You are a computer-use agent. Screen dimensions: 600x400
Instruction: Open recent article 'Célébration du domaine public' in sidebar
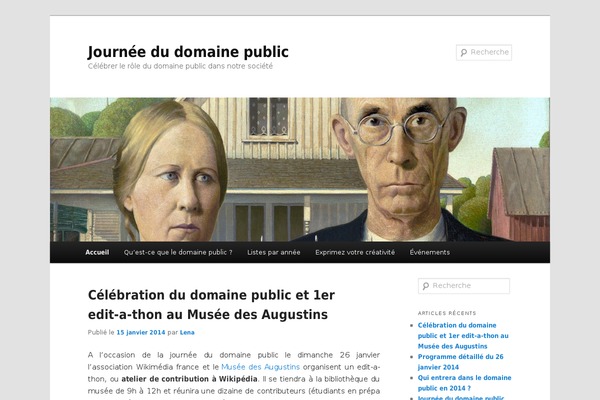click(463, 336)
